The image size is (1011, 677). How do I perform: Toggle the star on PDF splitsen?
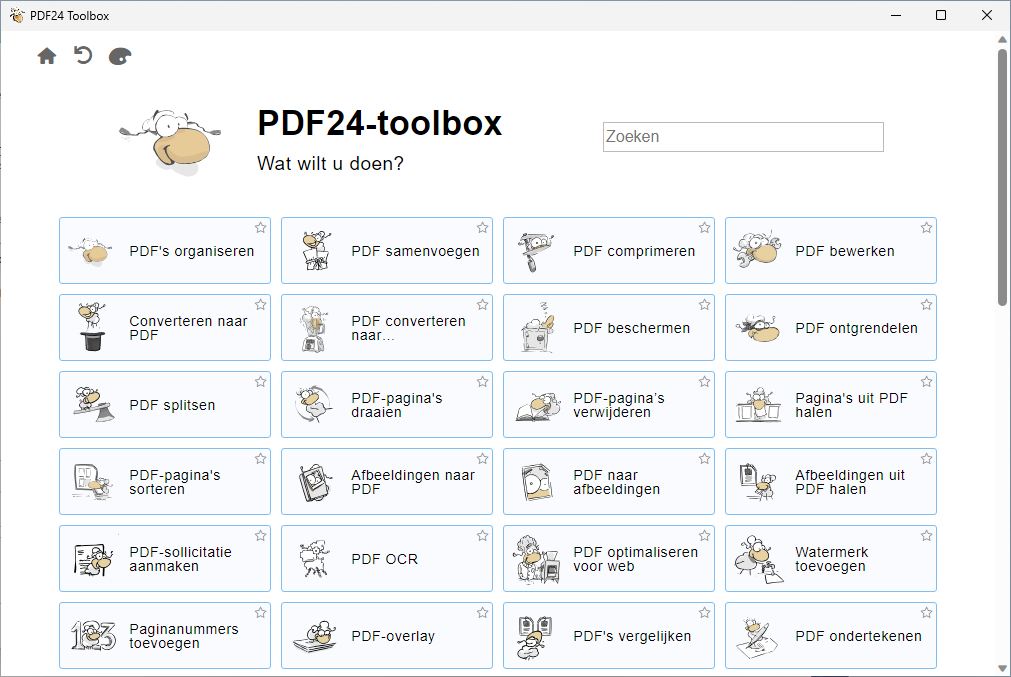tap(260, 382)
